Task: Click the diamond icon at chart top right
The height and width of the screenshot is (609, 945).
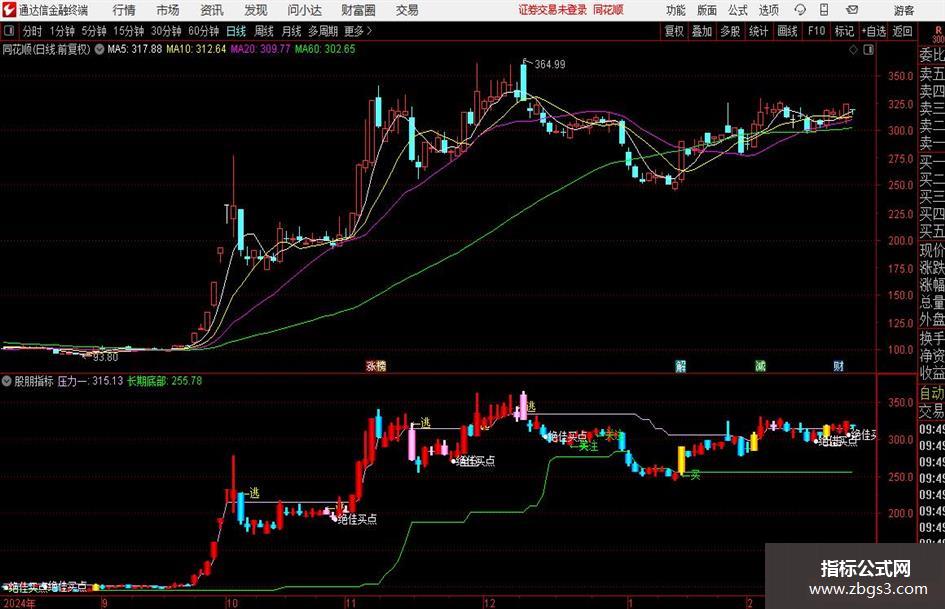Action: (x=853, y=50)
